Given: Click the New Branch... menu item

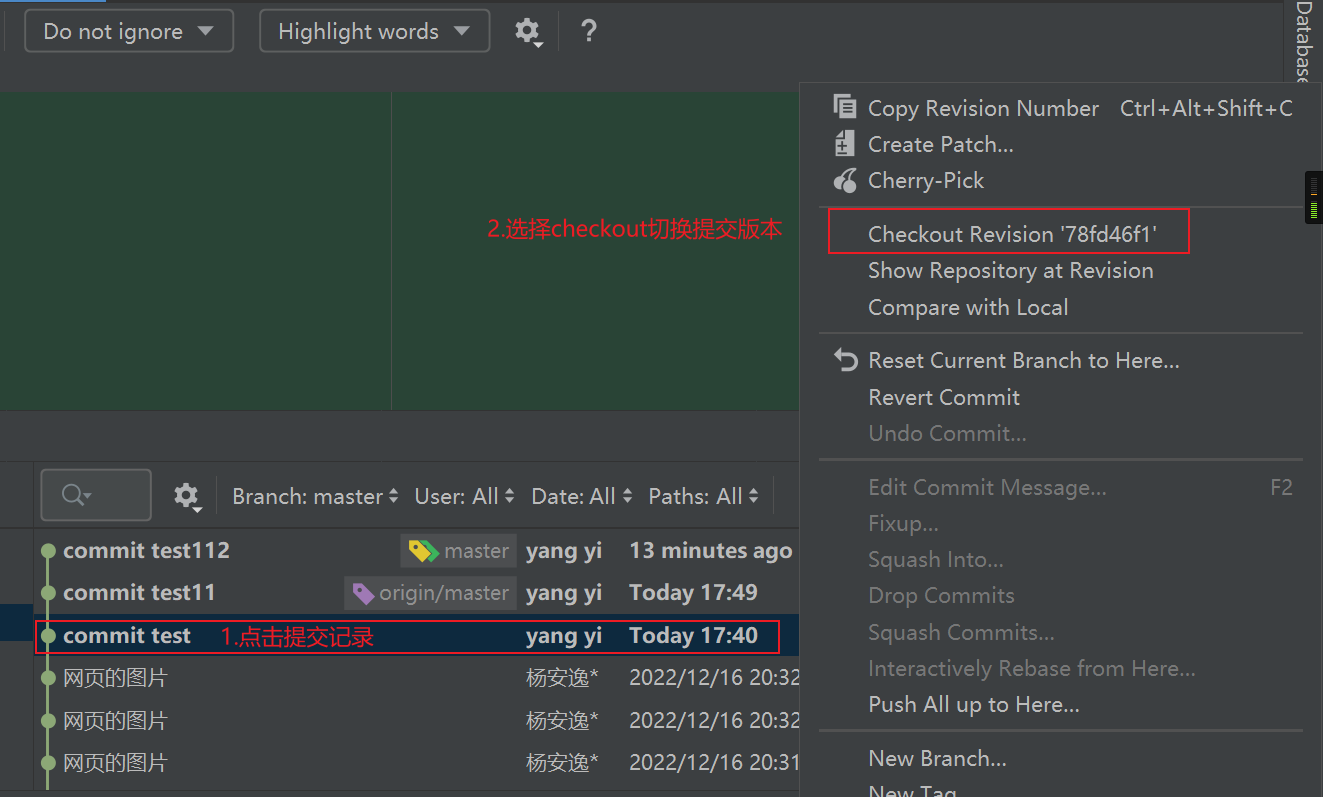Looking at the screenshot, I should click(937, 758).
